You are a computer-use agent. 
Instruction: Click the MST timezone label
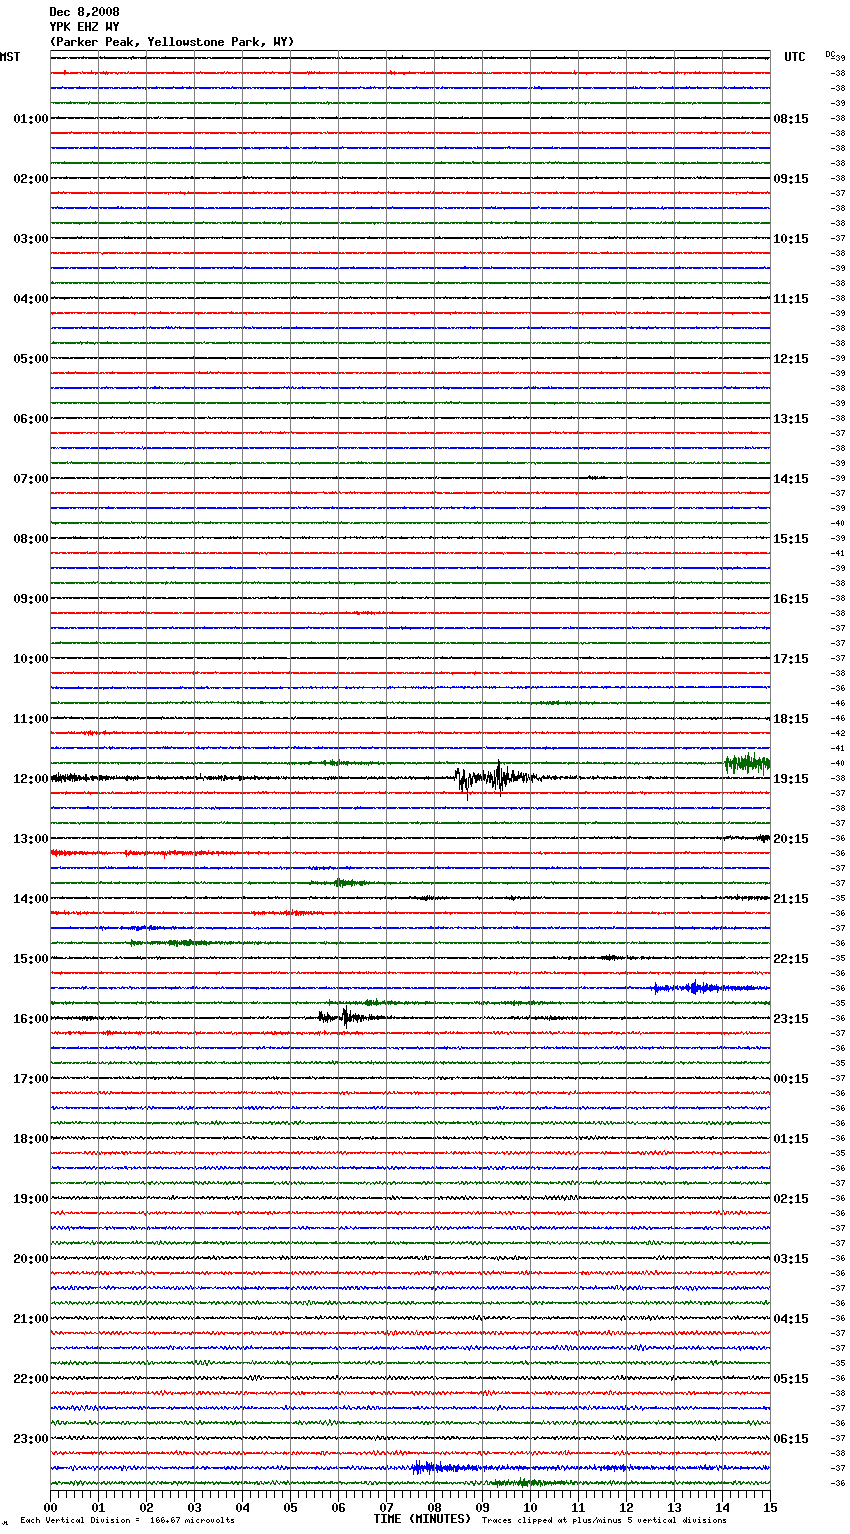pos(10,57)
